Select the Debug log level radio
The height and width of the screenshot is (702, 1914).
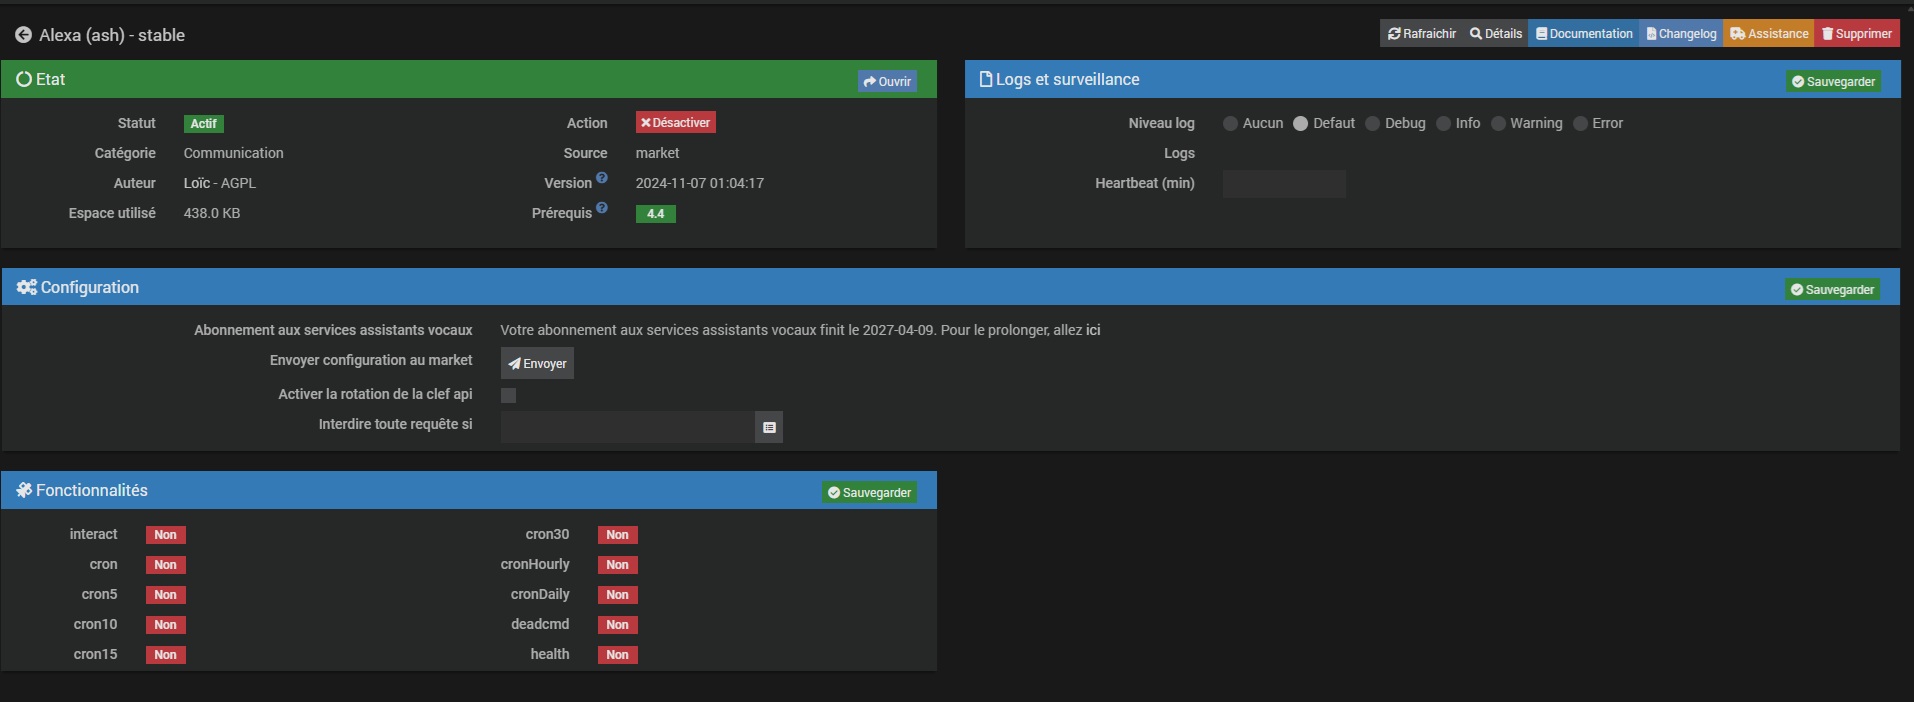click(1373, 124)
